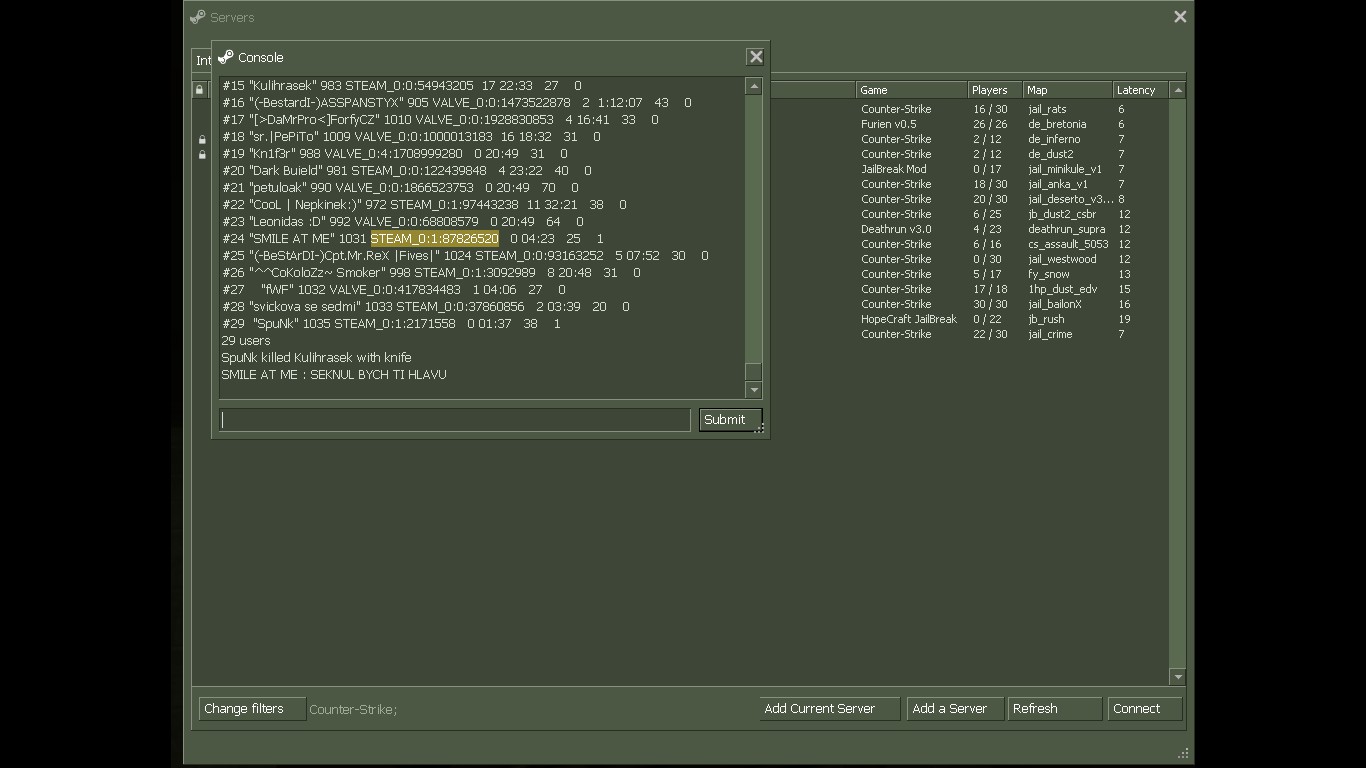Click 'SpuNk killed Kulihrasek with knife' line

pos(316,358)
